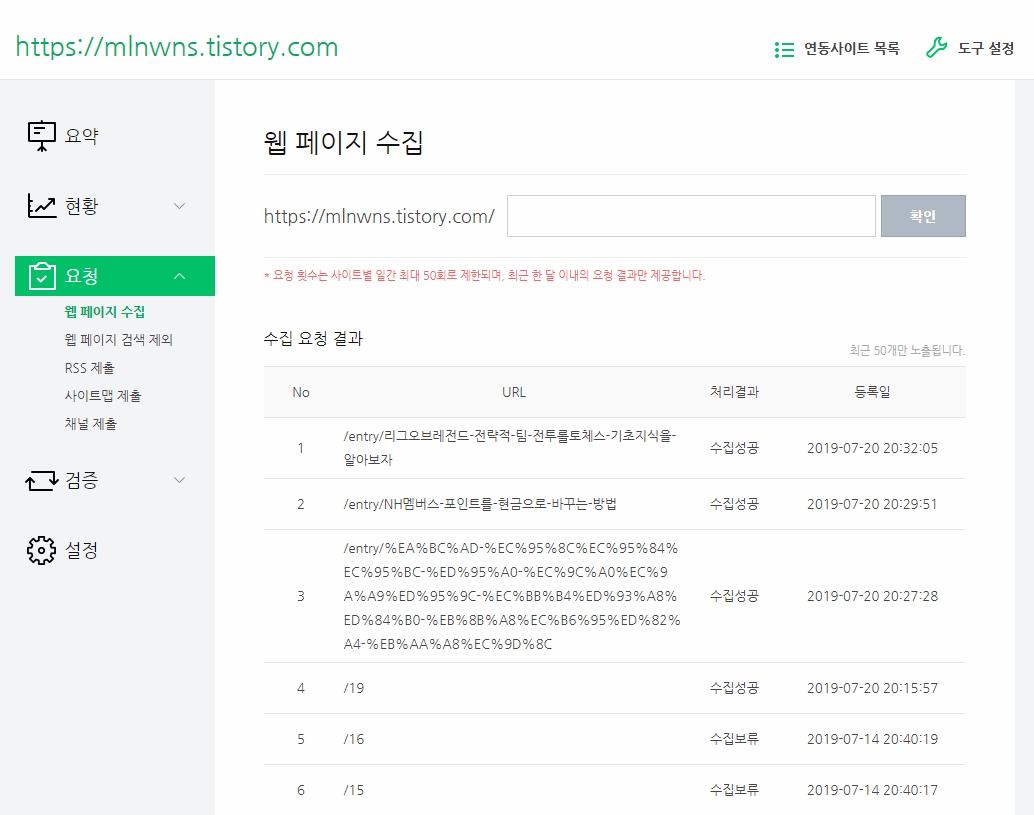Open 웹 페이지 검색 제외 submenu

[119, 340]
